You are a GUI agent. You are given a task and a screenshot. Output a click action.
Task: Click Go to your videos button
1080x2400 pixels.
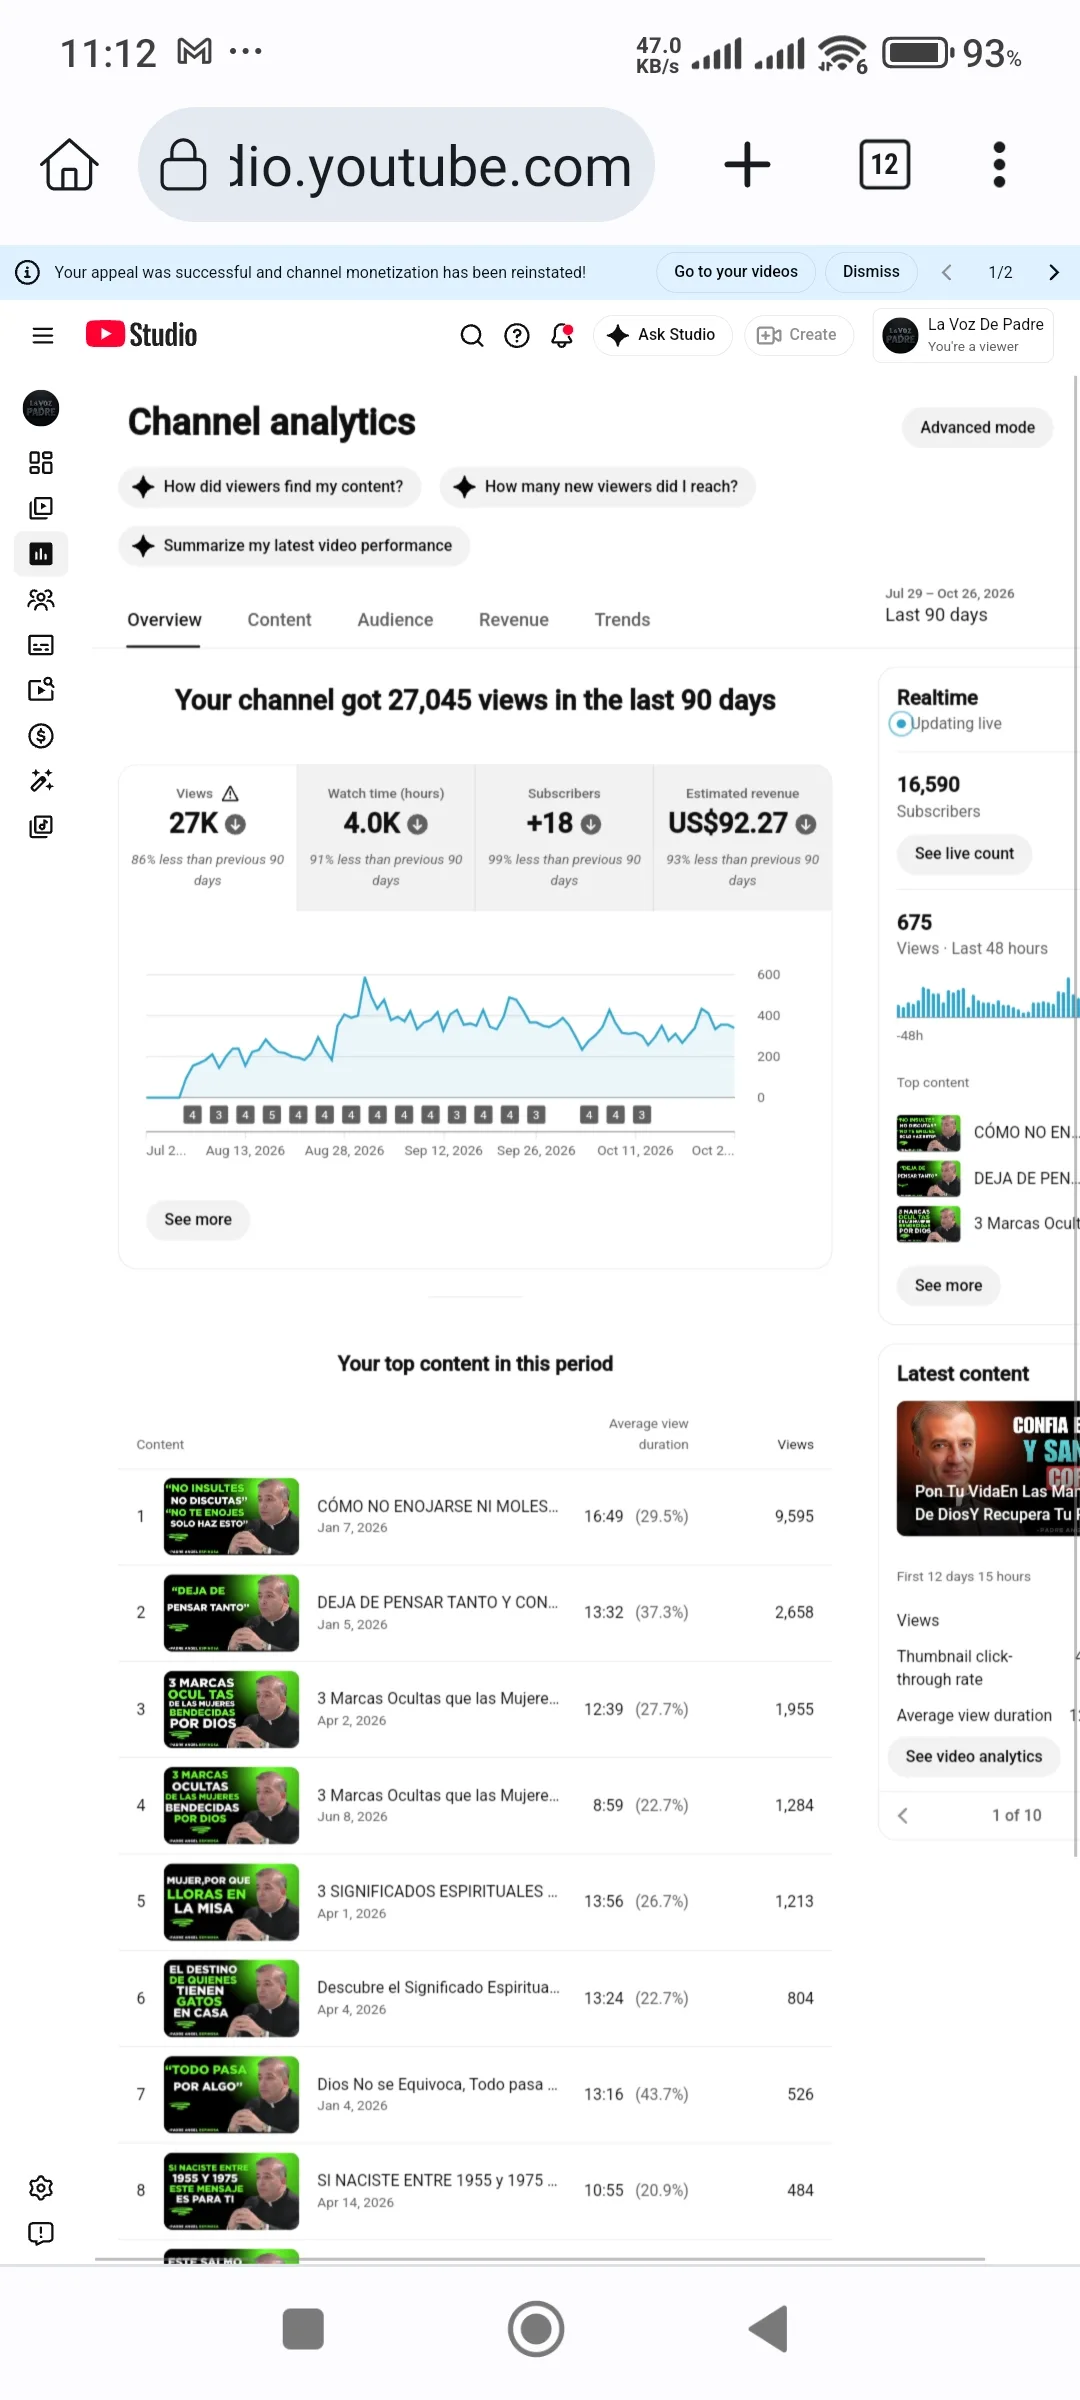pos(736,272)
